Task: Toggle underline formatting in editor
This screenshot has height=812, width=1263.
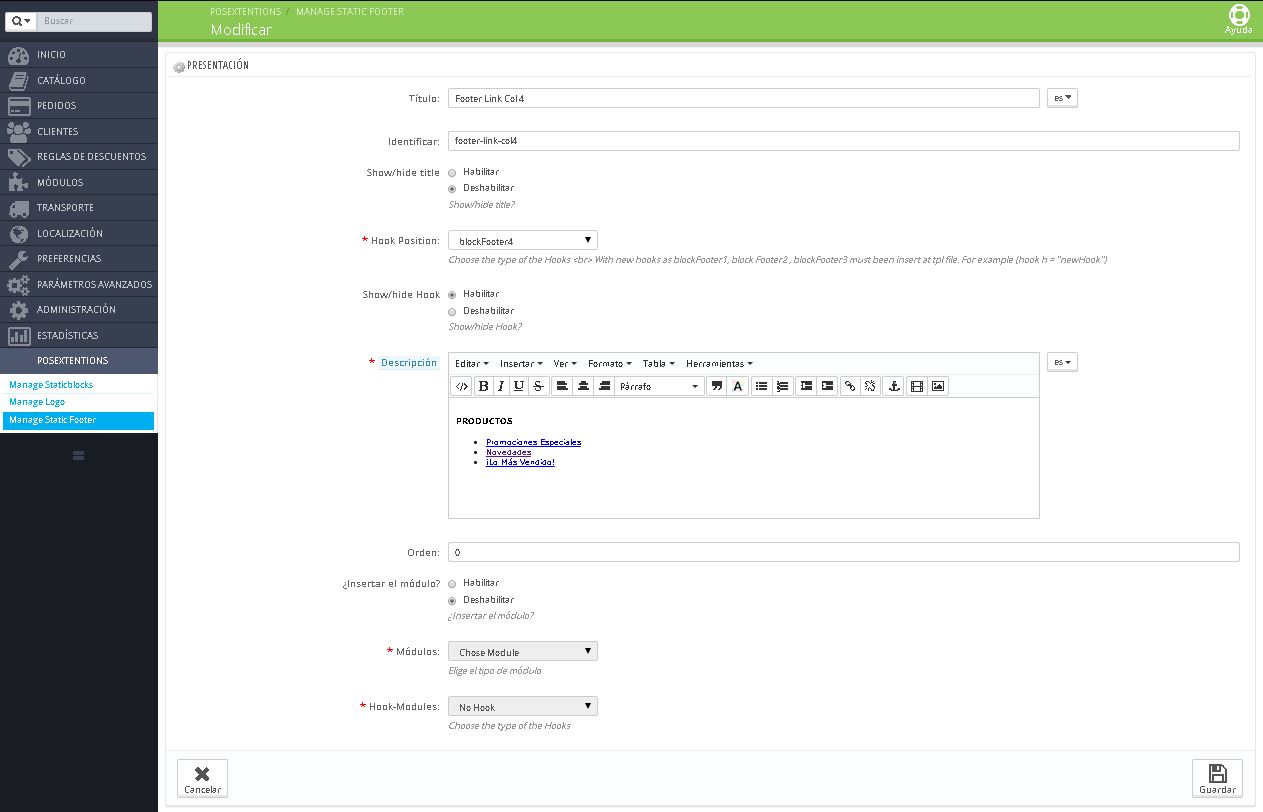Action: pyautogui.click(x=519, y=386)
